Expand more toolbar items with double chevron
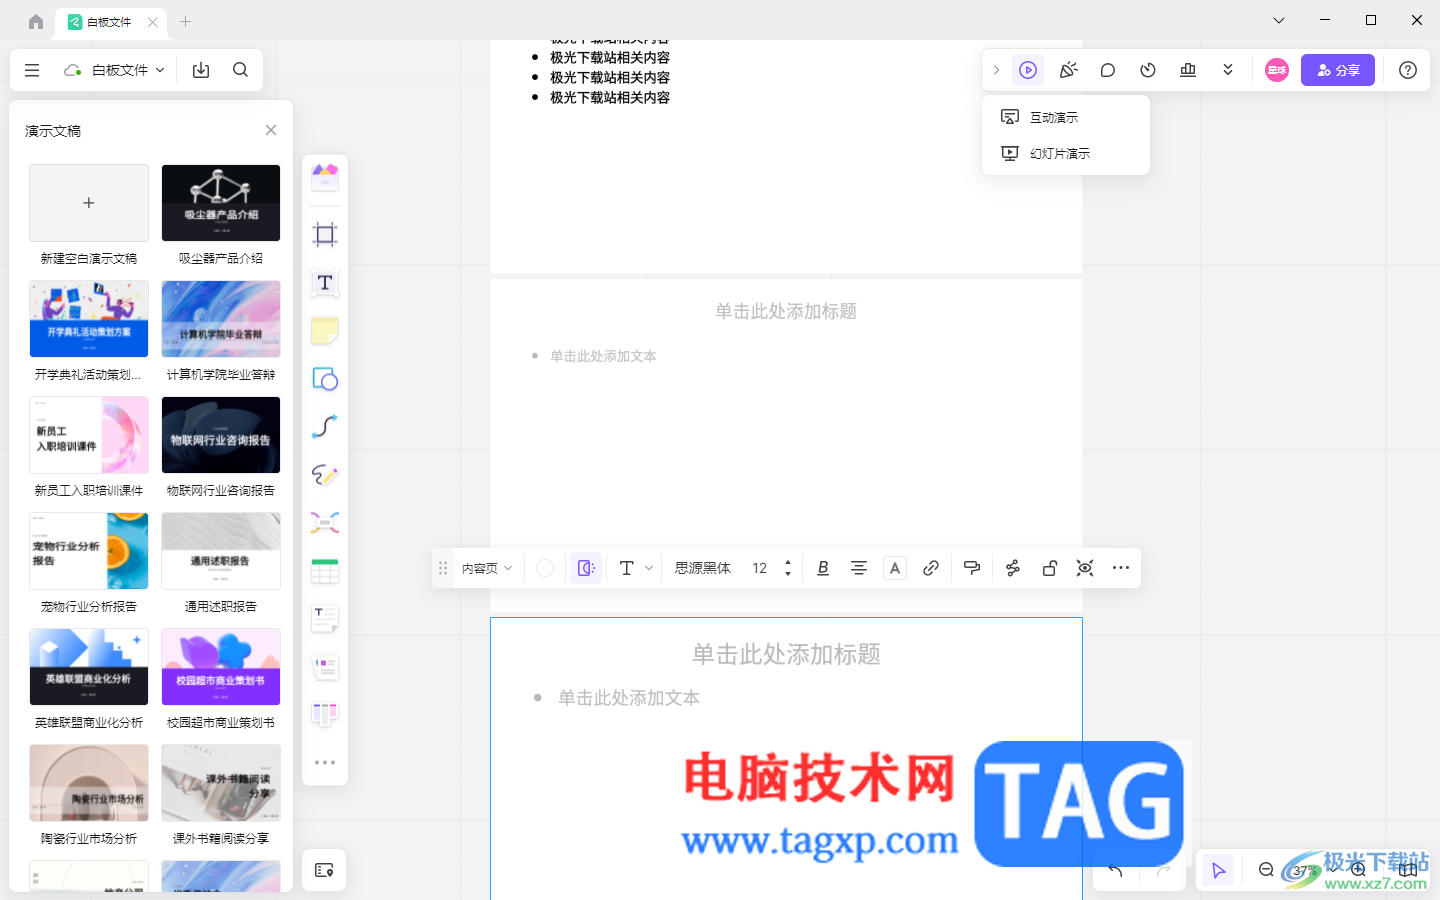Screen dimensions: 1440x900 pos(1228,70)
